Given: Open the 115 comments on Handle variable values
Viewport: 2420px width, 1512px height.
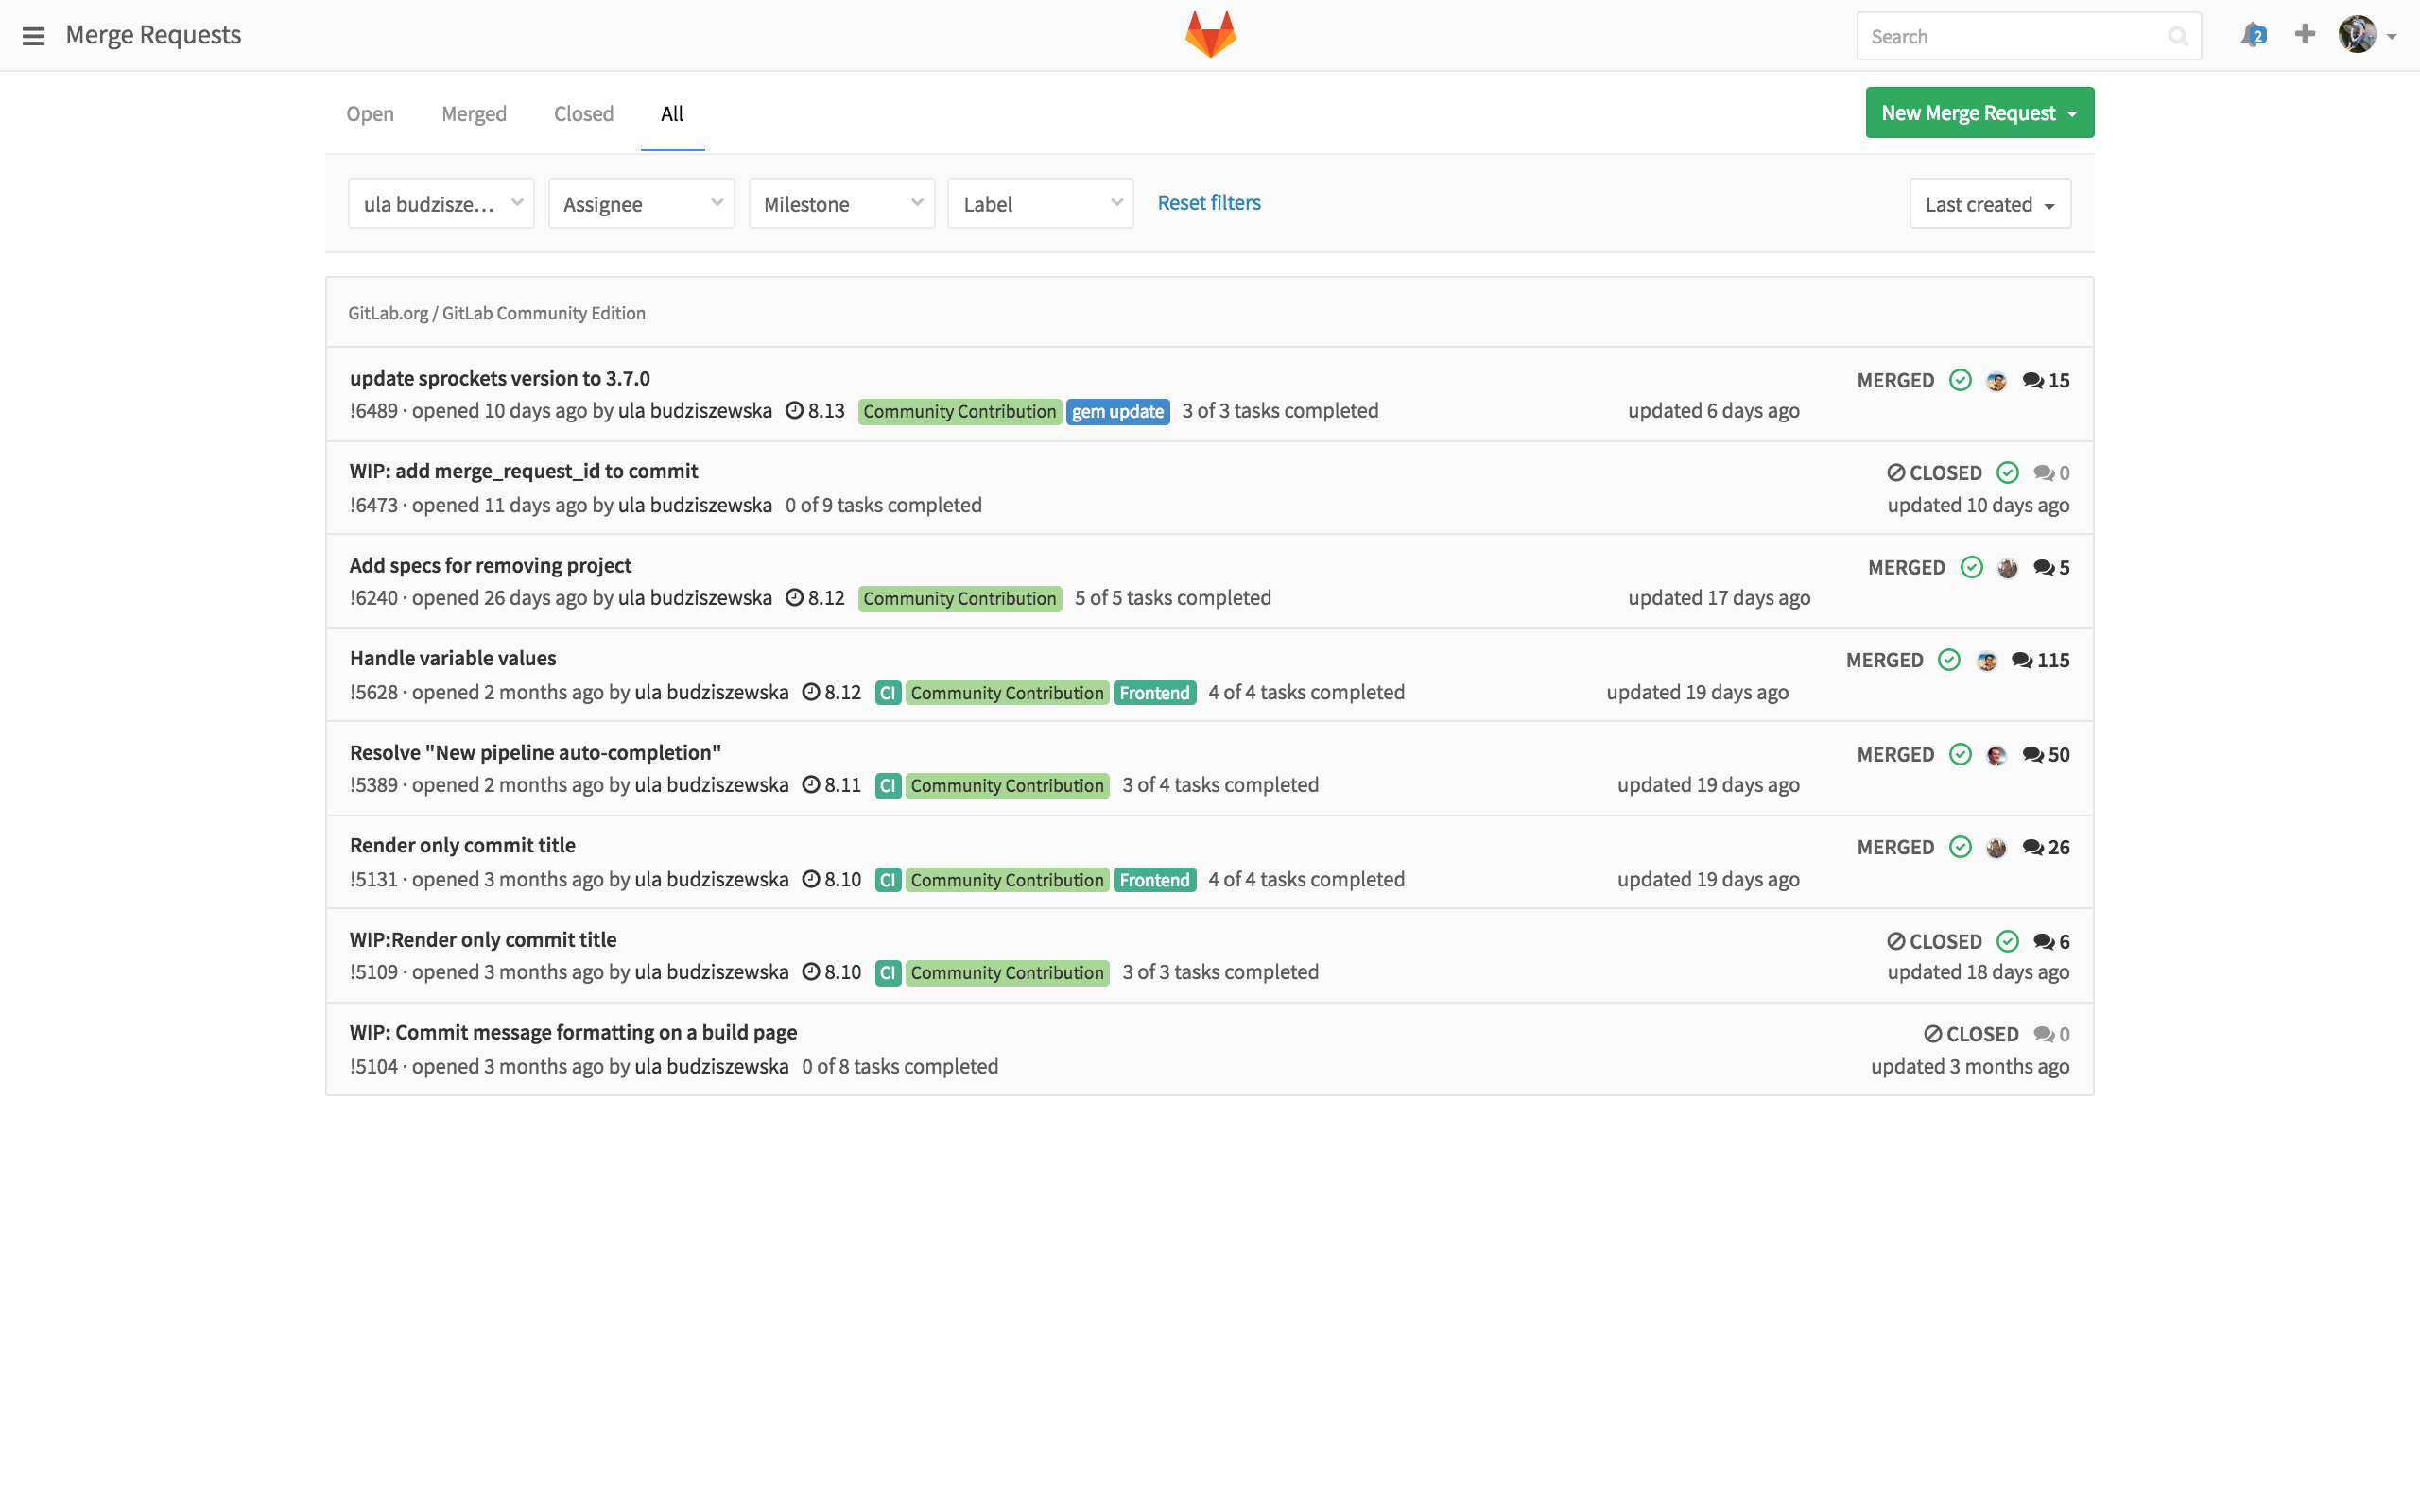Looking at the screenshot, I should tap(2040, 660).
